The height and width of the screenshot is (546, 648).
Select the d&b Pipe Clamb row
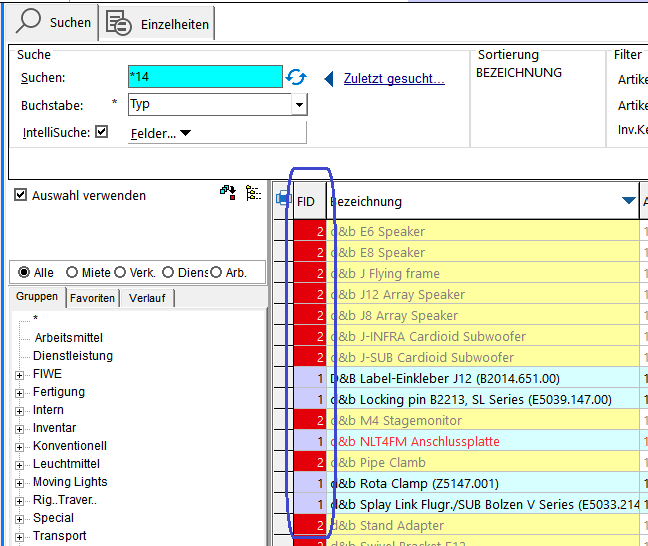[x=483, y=463]
